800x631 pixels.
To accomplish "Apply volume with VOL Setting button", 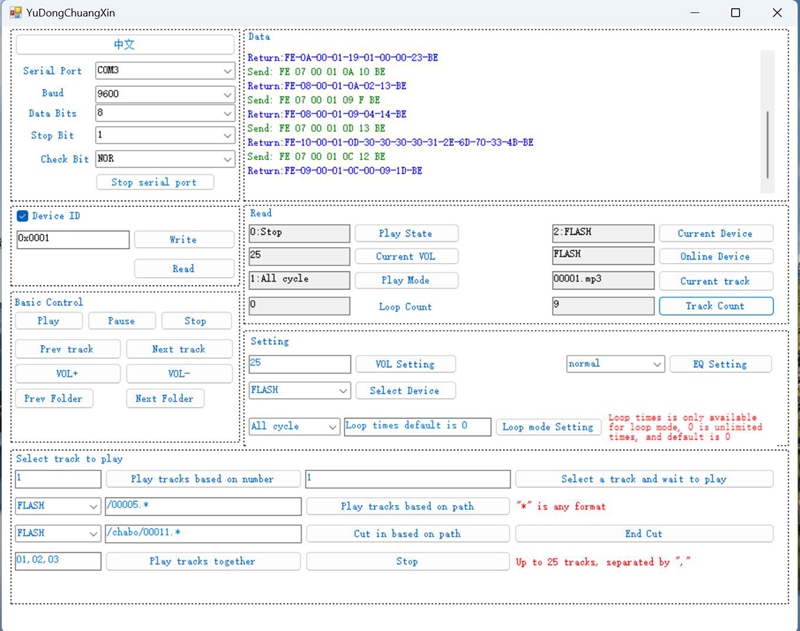I will (x=406, y=364).
